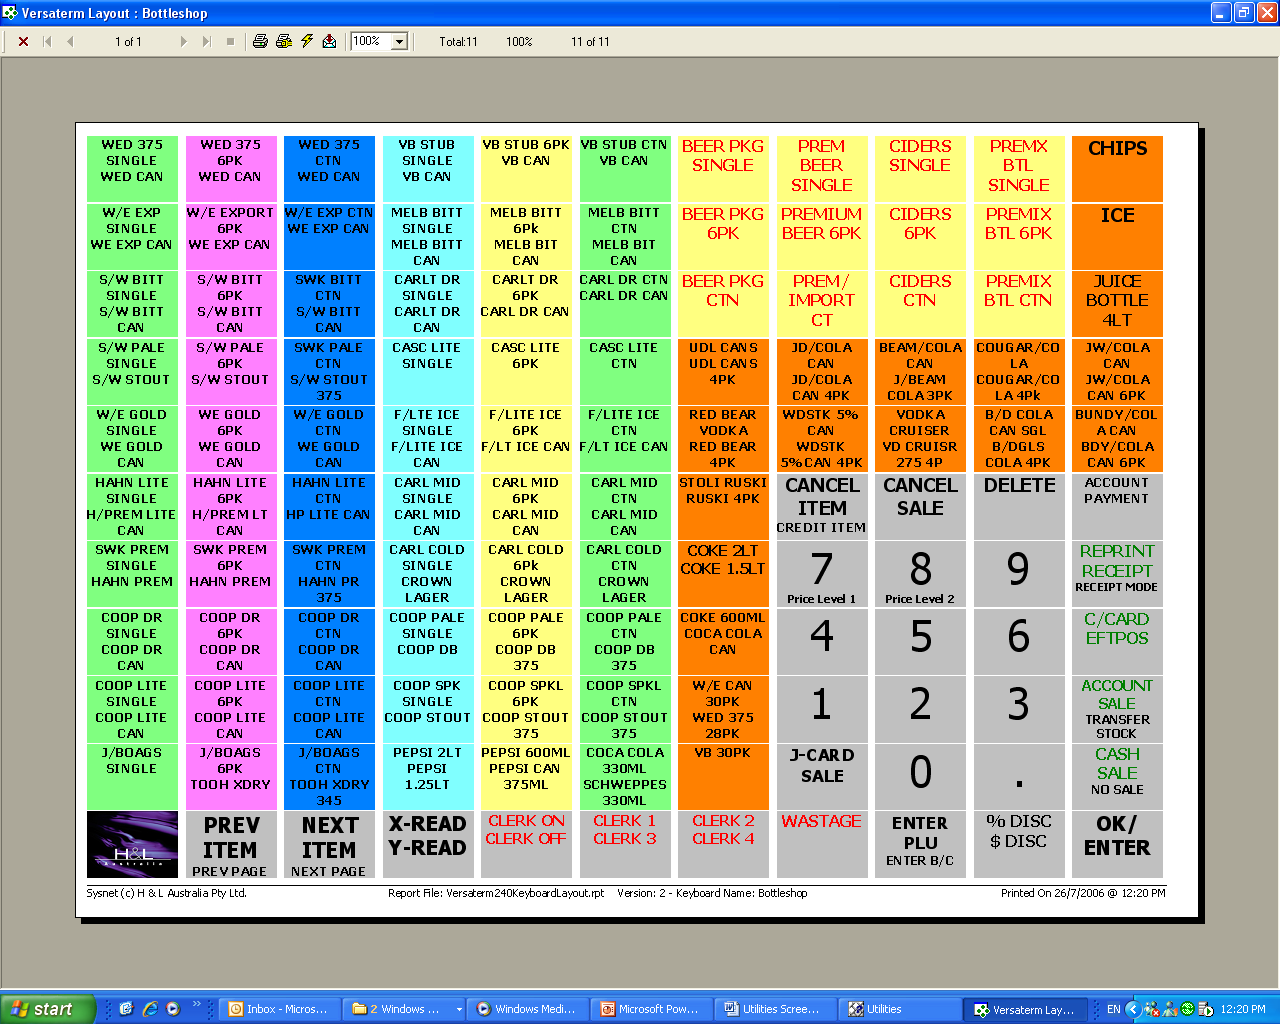Click the JUICE BOTTLE 4LT key

(1117, 304)
